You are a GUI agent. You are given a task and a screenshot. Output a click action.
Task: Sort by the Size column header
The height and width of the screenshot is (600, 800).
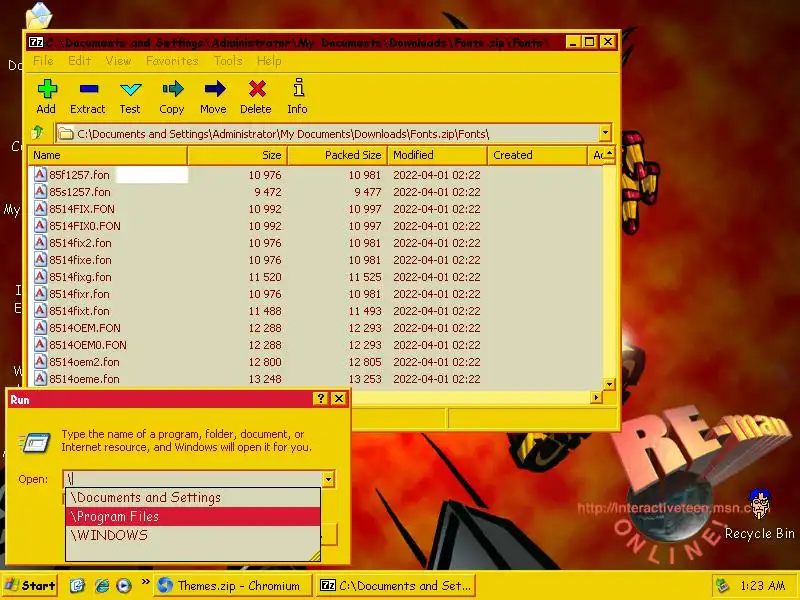(x=237, y=155)
